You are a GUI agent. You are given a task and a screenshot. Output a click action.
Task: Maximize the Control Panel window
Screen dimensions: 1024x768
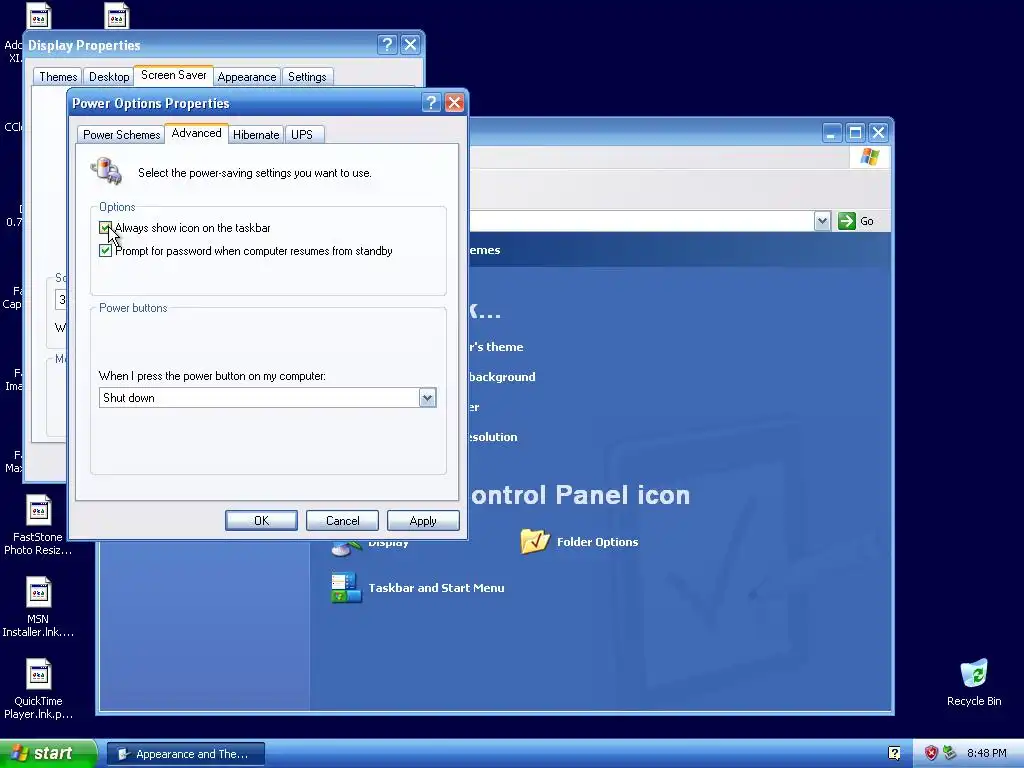coord(855,133)
